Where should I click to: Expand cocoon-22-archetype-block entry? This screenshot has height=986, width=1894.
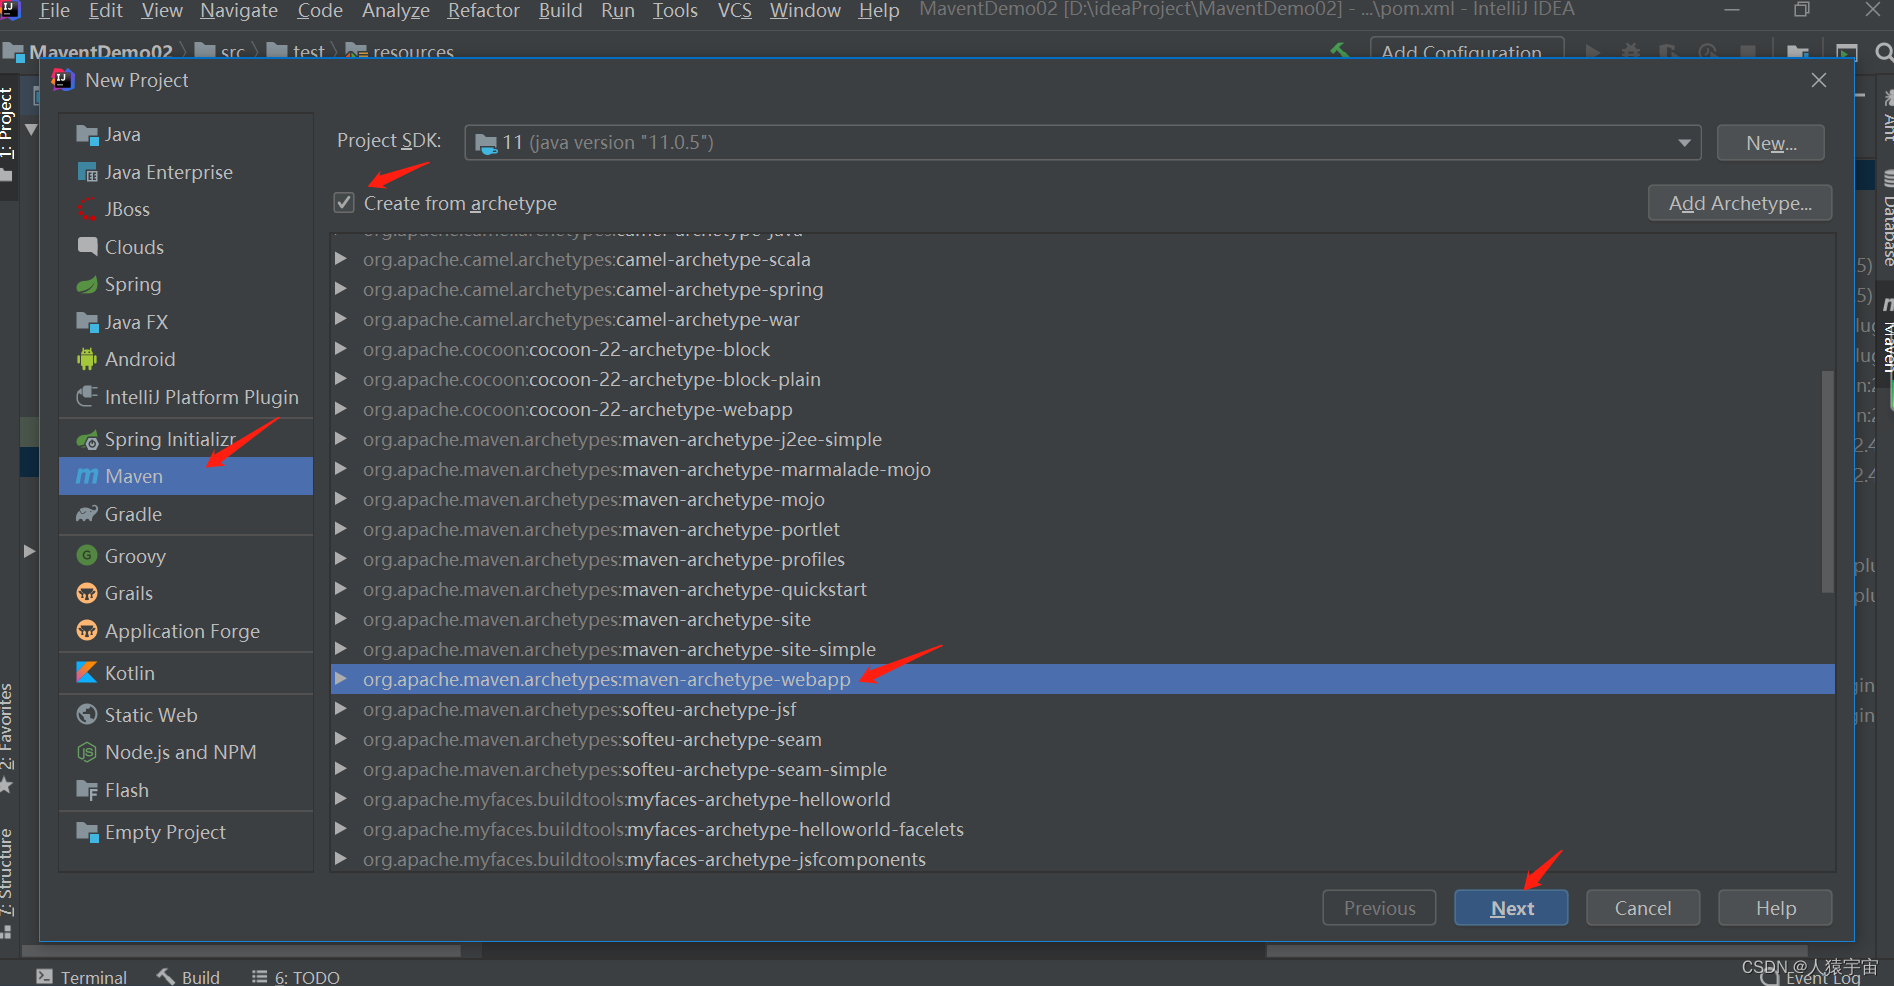tap(341, 349)
